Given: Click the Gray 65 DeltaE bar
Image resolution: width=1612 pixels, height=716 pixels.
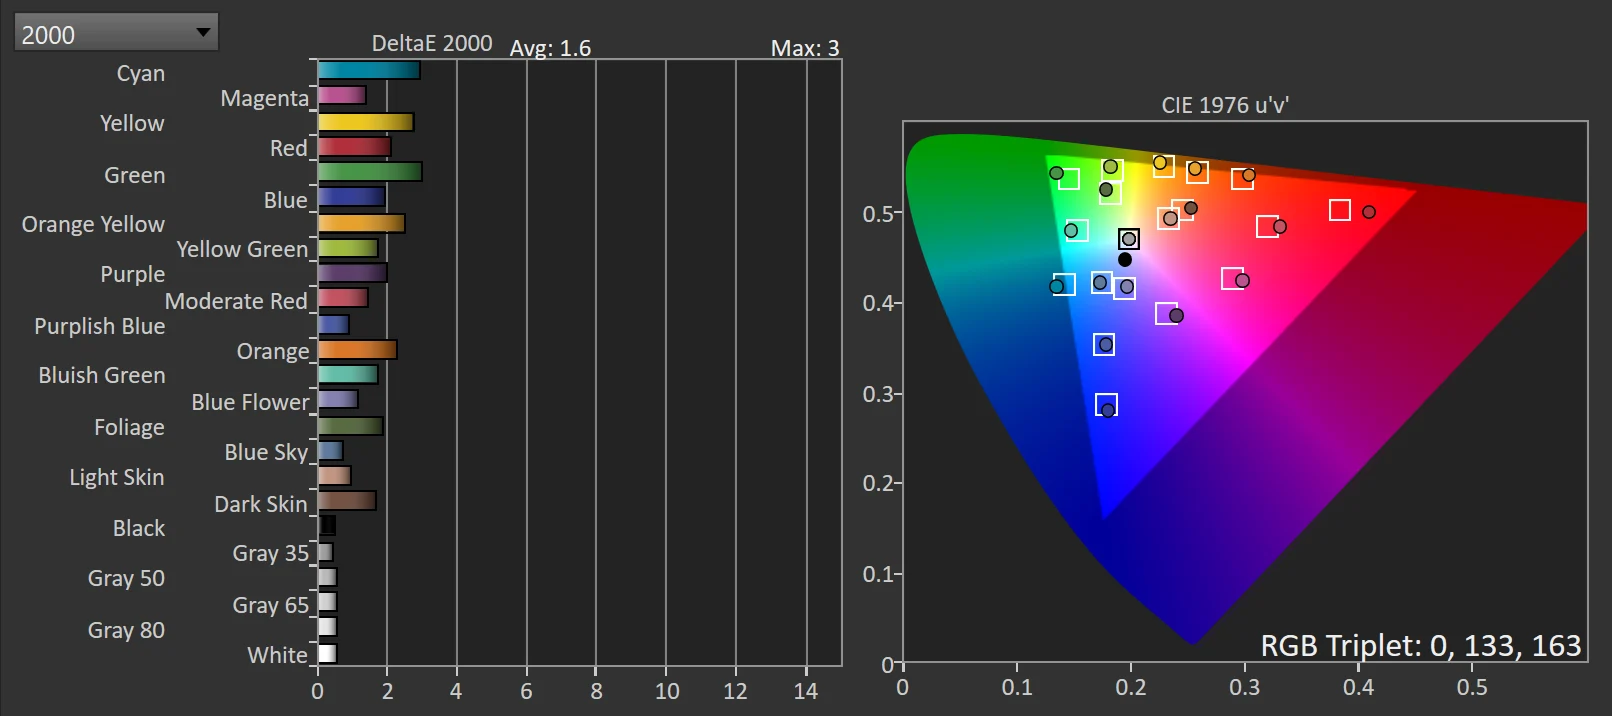Looking at the screenshot, I should click(x=327, y=601).
